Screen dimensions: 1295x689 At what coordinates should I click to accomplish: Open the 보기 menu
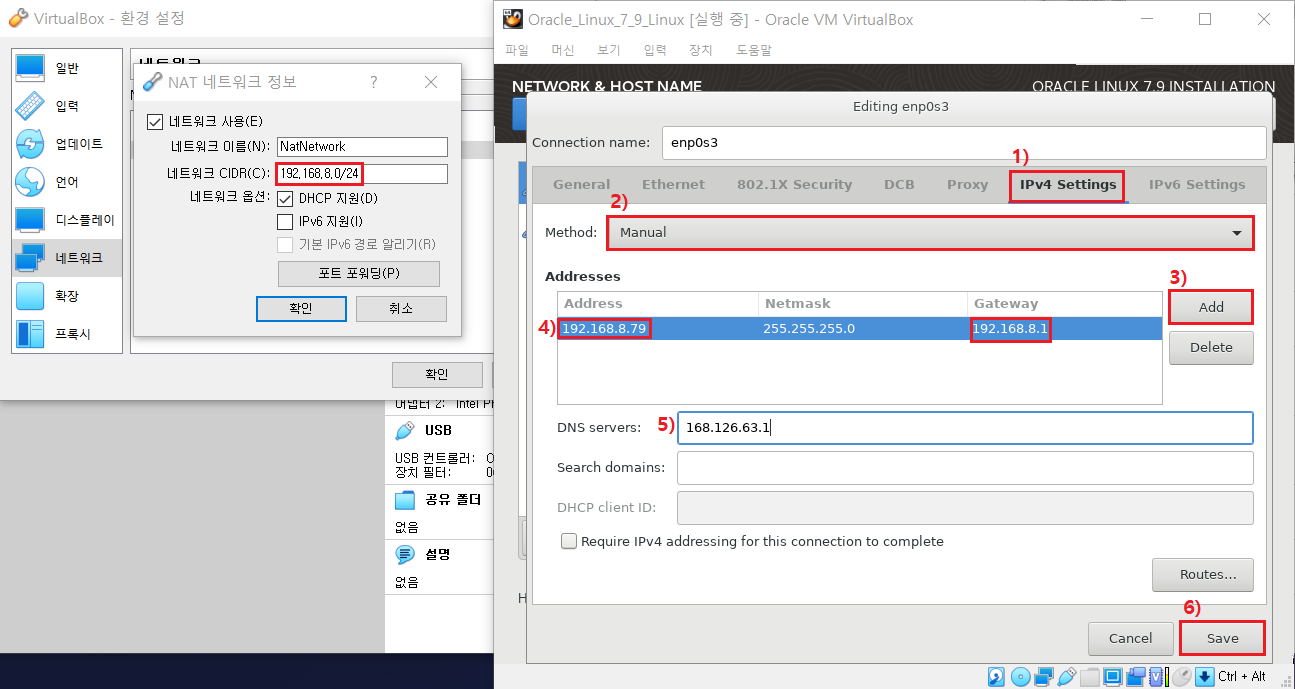(x=609, y=50)
